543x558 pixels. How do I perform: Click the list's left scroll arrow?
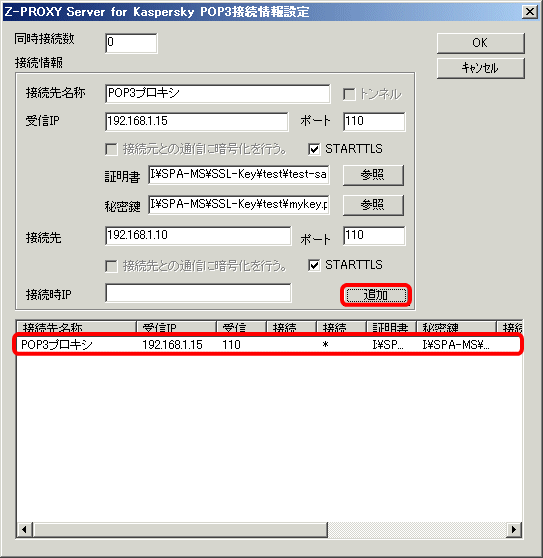point(25,530)
